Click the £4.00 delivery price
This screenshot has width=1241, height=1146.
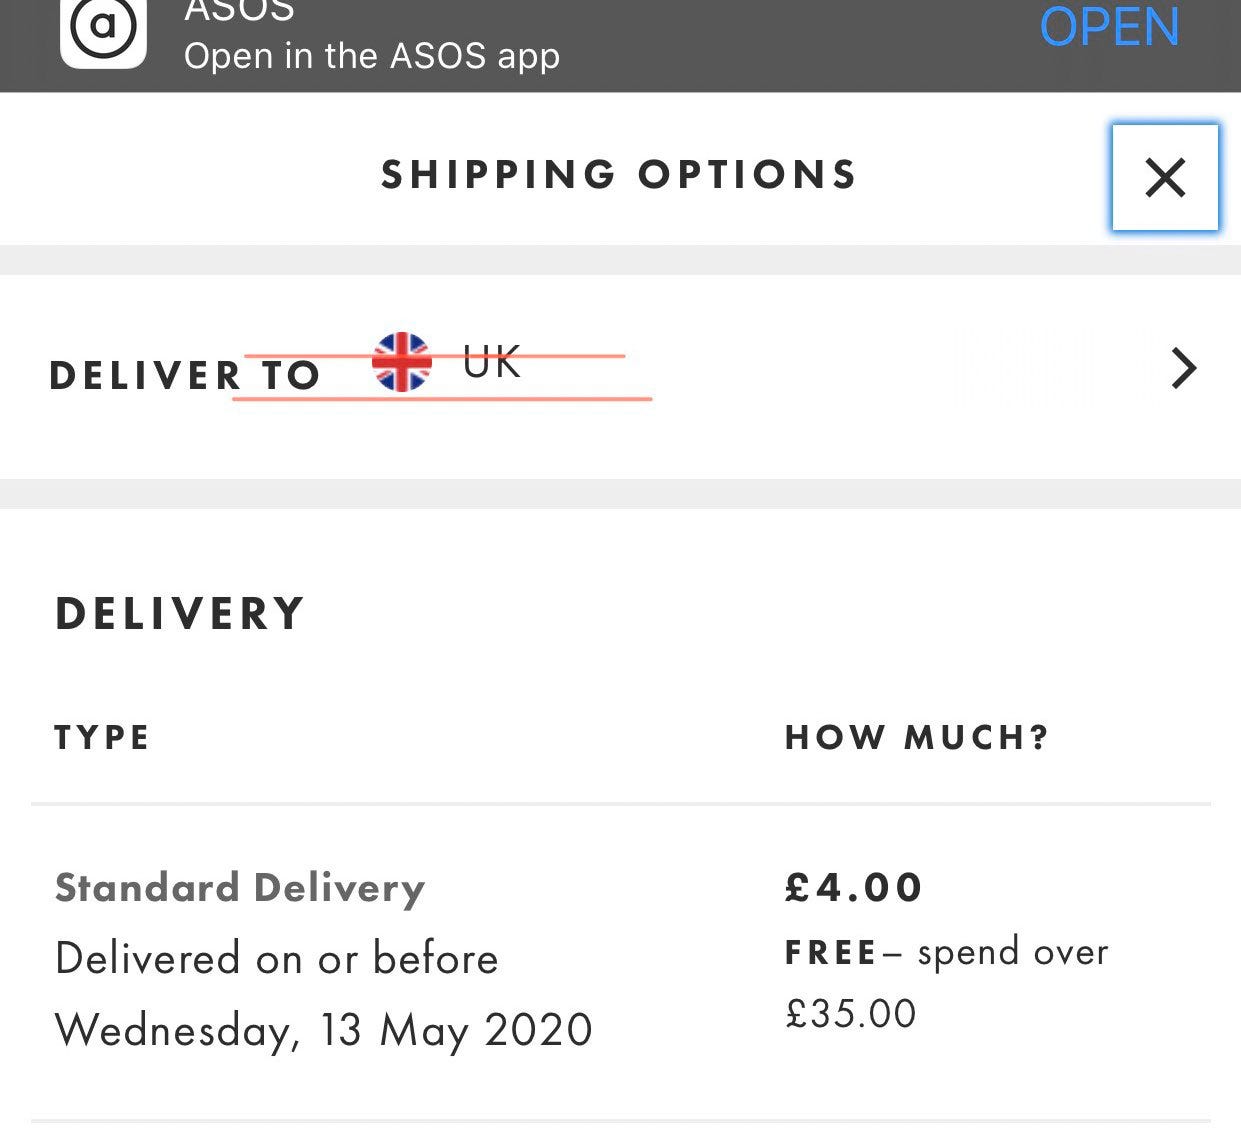click(x=854, y=887)
